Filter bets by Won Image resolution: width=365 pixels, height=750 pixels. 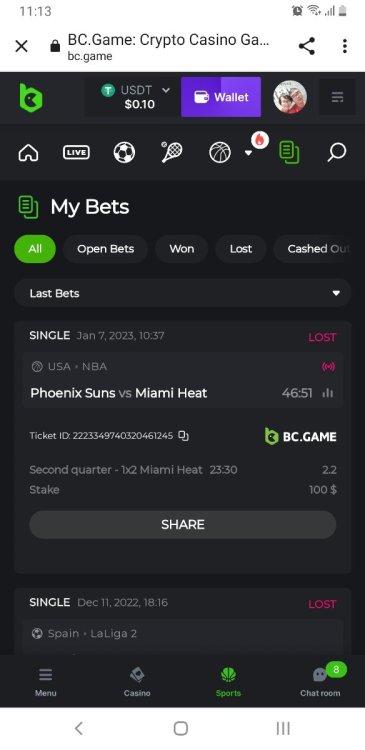click(x=182, y=249)
